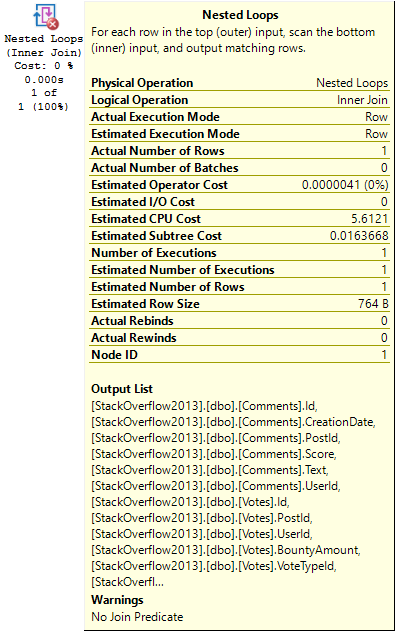Click the truncated '[StackOverfl...' entry

click(x=127, y=582)
